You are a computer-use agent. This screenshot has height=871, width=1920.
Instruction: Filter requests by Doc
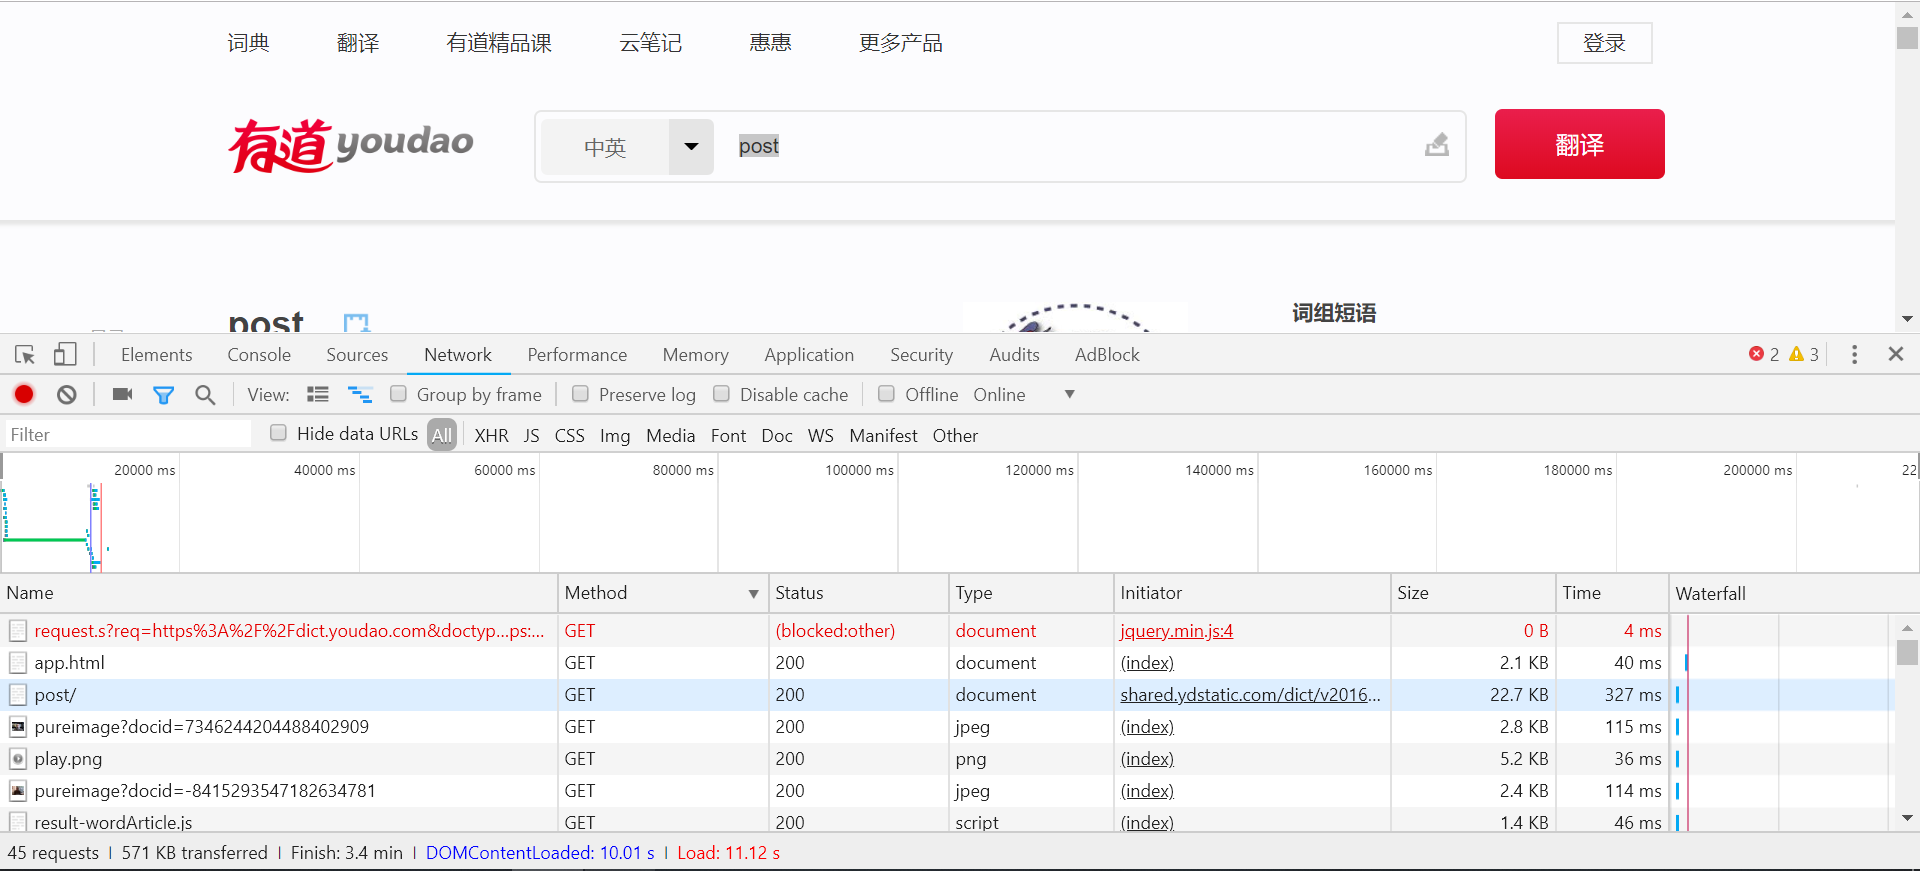776,436
